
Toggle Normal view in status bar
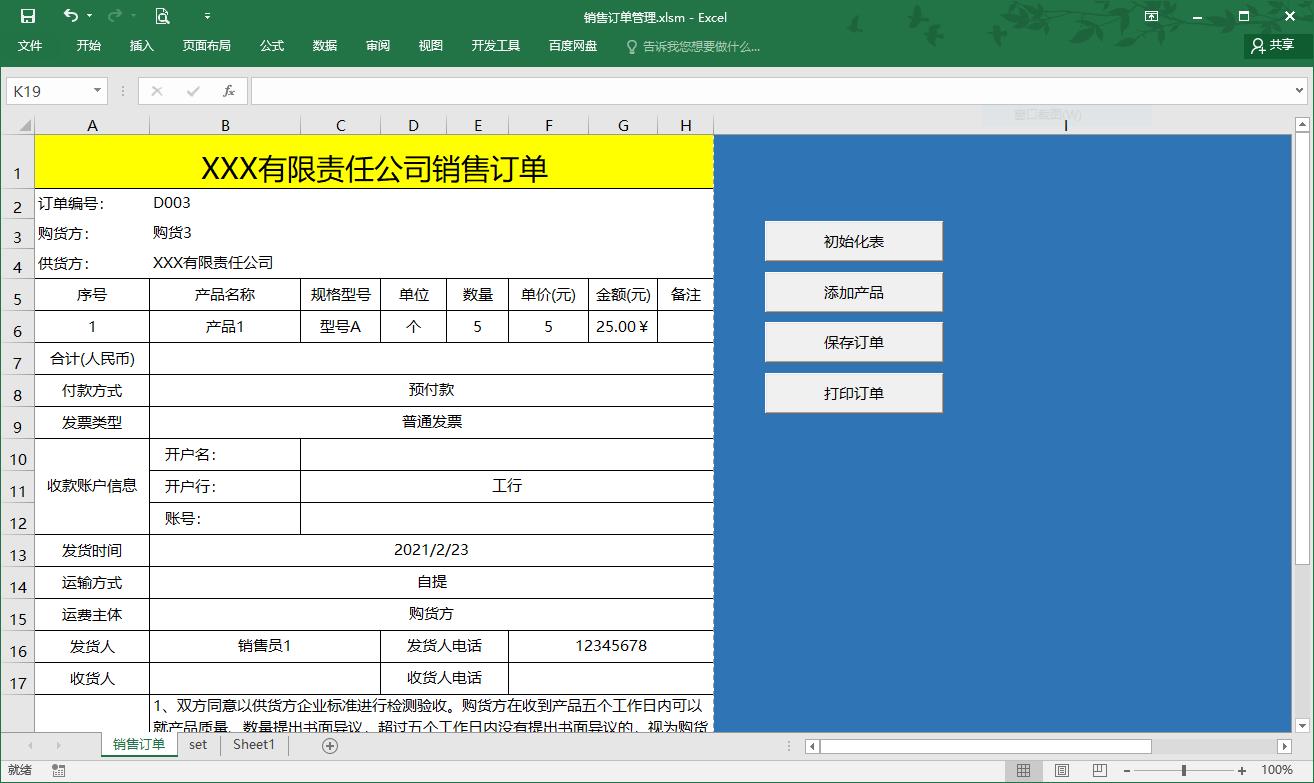[x=1025, y=770]
